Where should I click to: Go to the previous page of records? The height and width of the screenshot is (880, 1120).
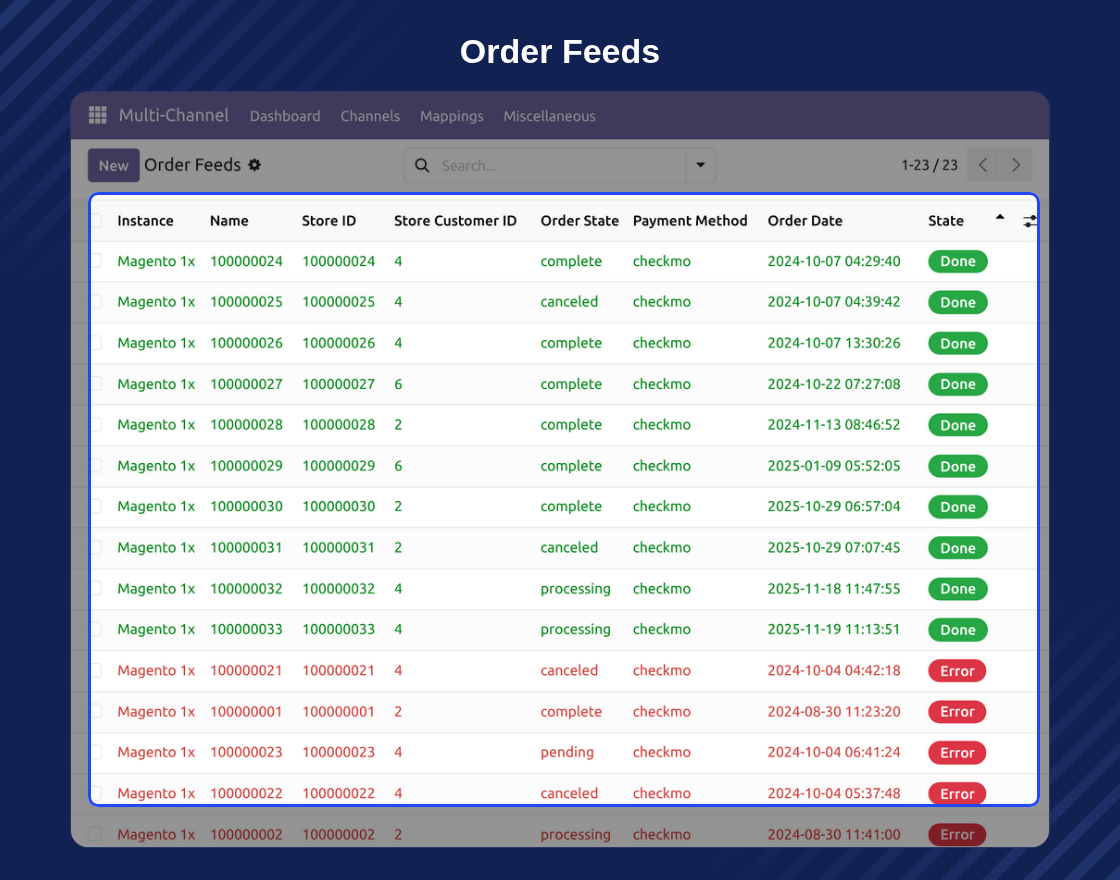[x=983, y=165]
